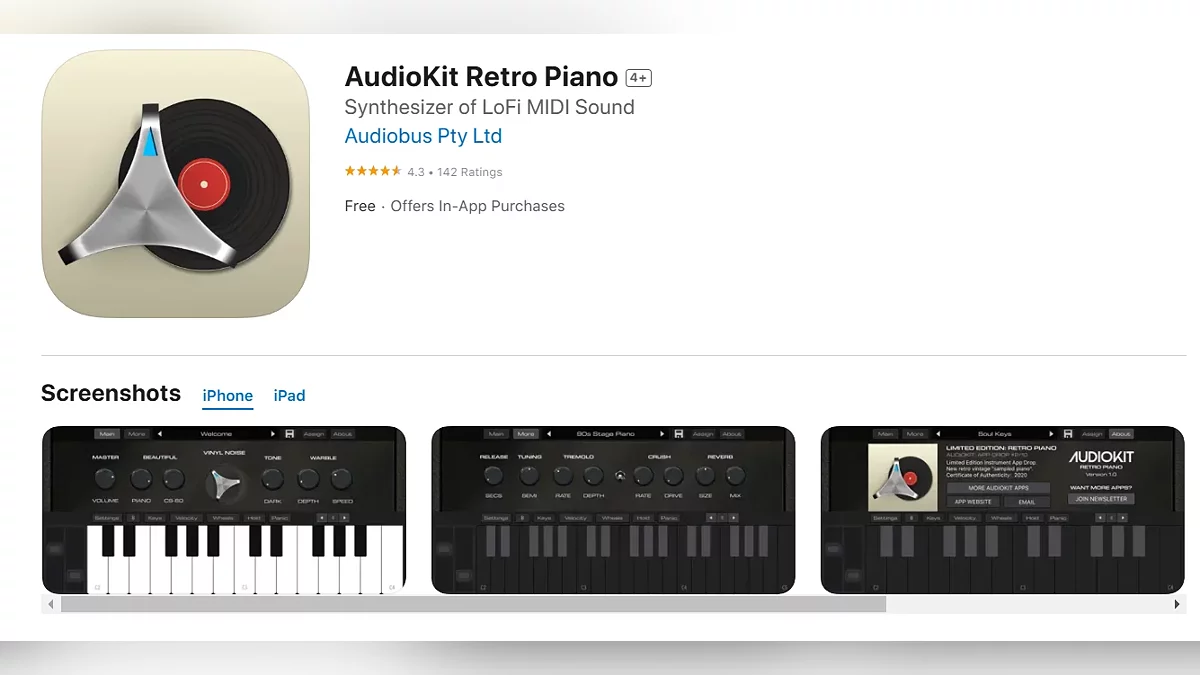This screenshot has width=1200, height=675.
Task: Toggle the Hold button in the Welcome screenshot
Action: [x=253, y=518]
